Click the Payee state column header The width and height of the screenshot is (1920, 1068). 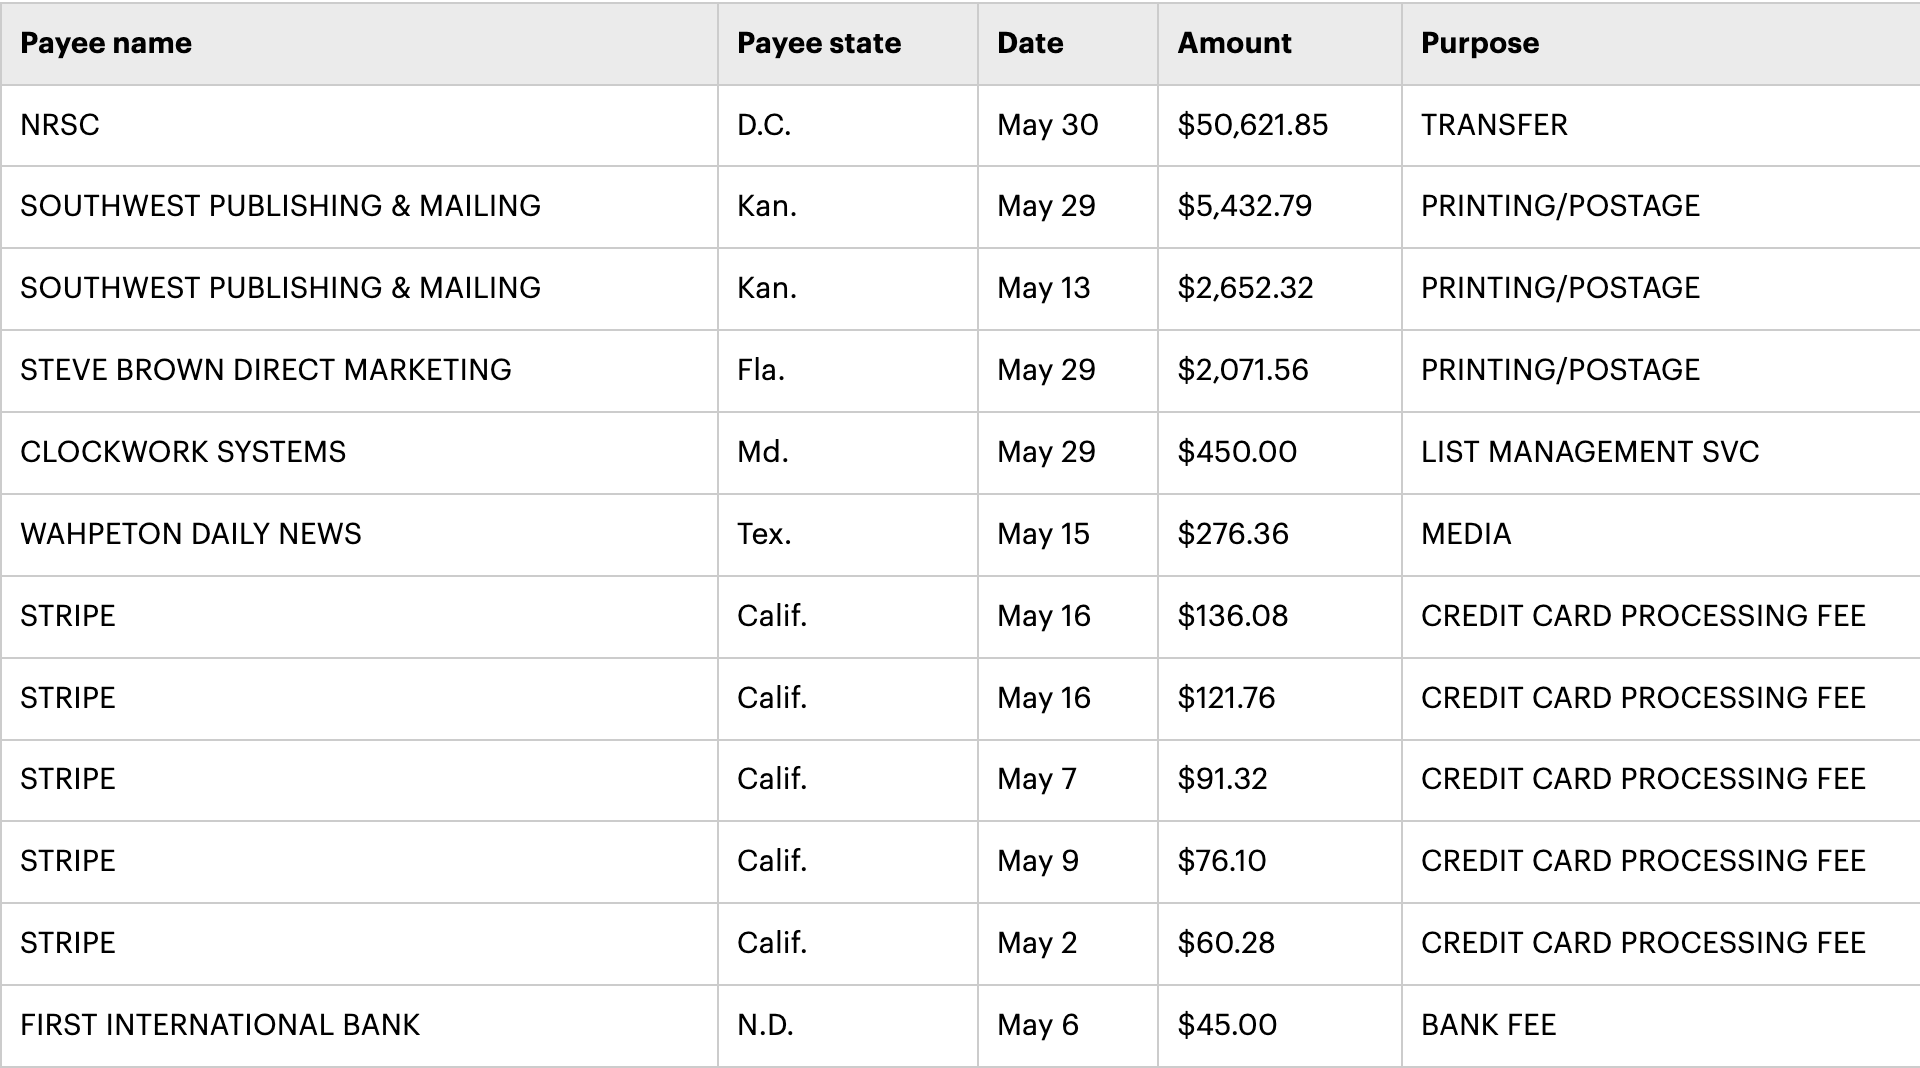[818, 43]
